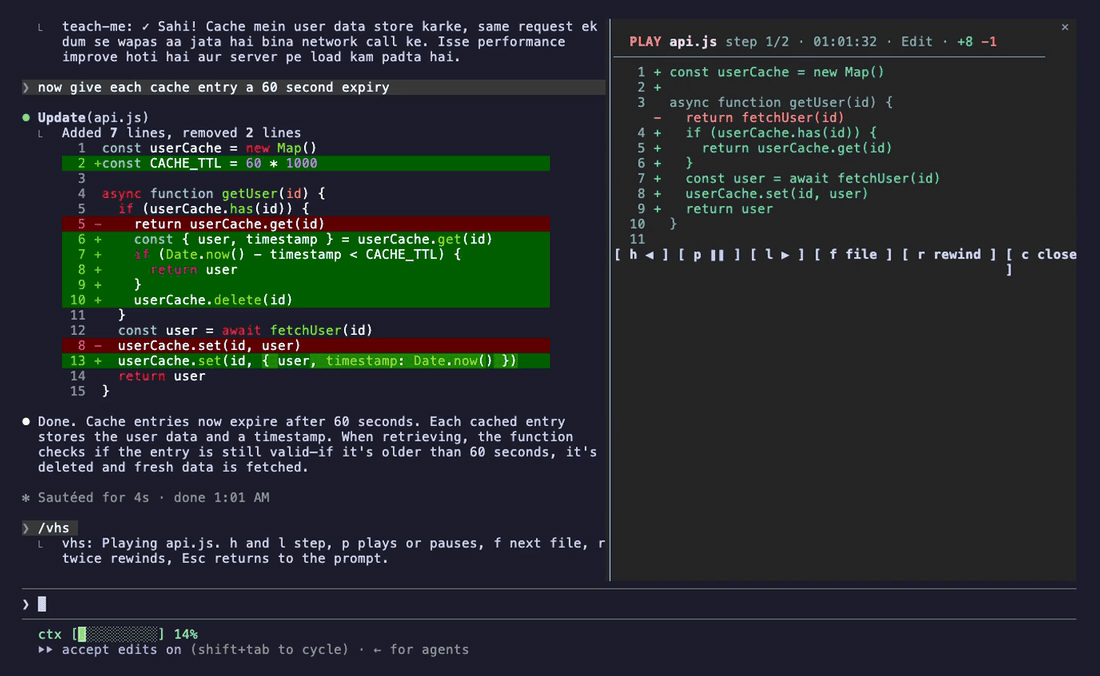Click the ← for agents hint

(421, 649)
